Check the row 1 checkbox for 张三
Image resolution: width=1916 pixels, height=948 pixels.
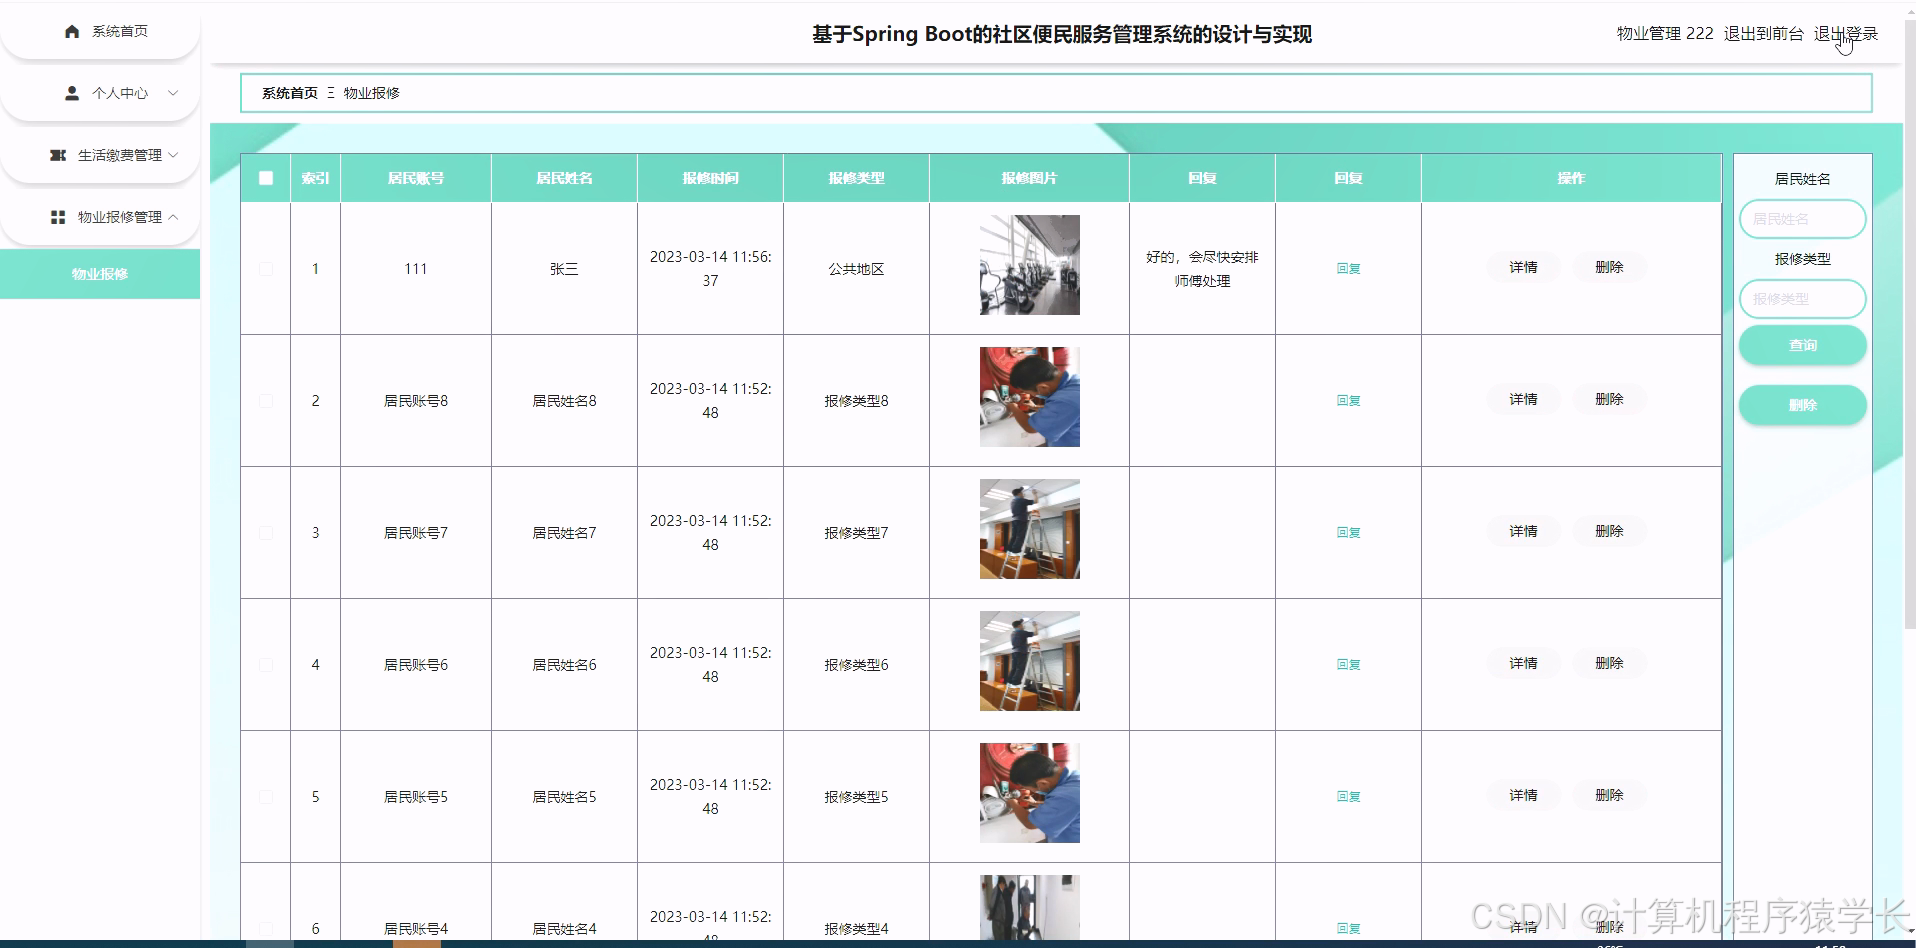pyautogui.click(x=266, y=269)
